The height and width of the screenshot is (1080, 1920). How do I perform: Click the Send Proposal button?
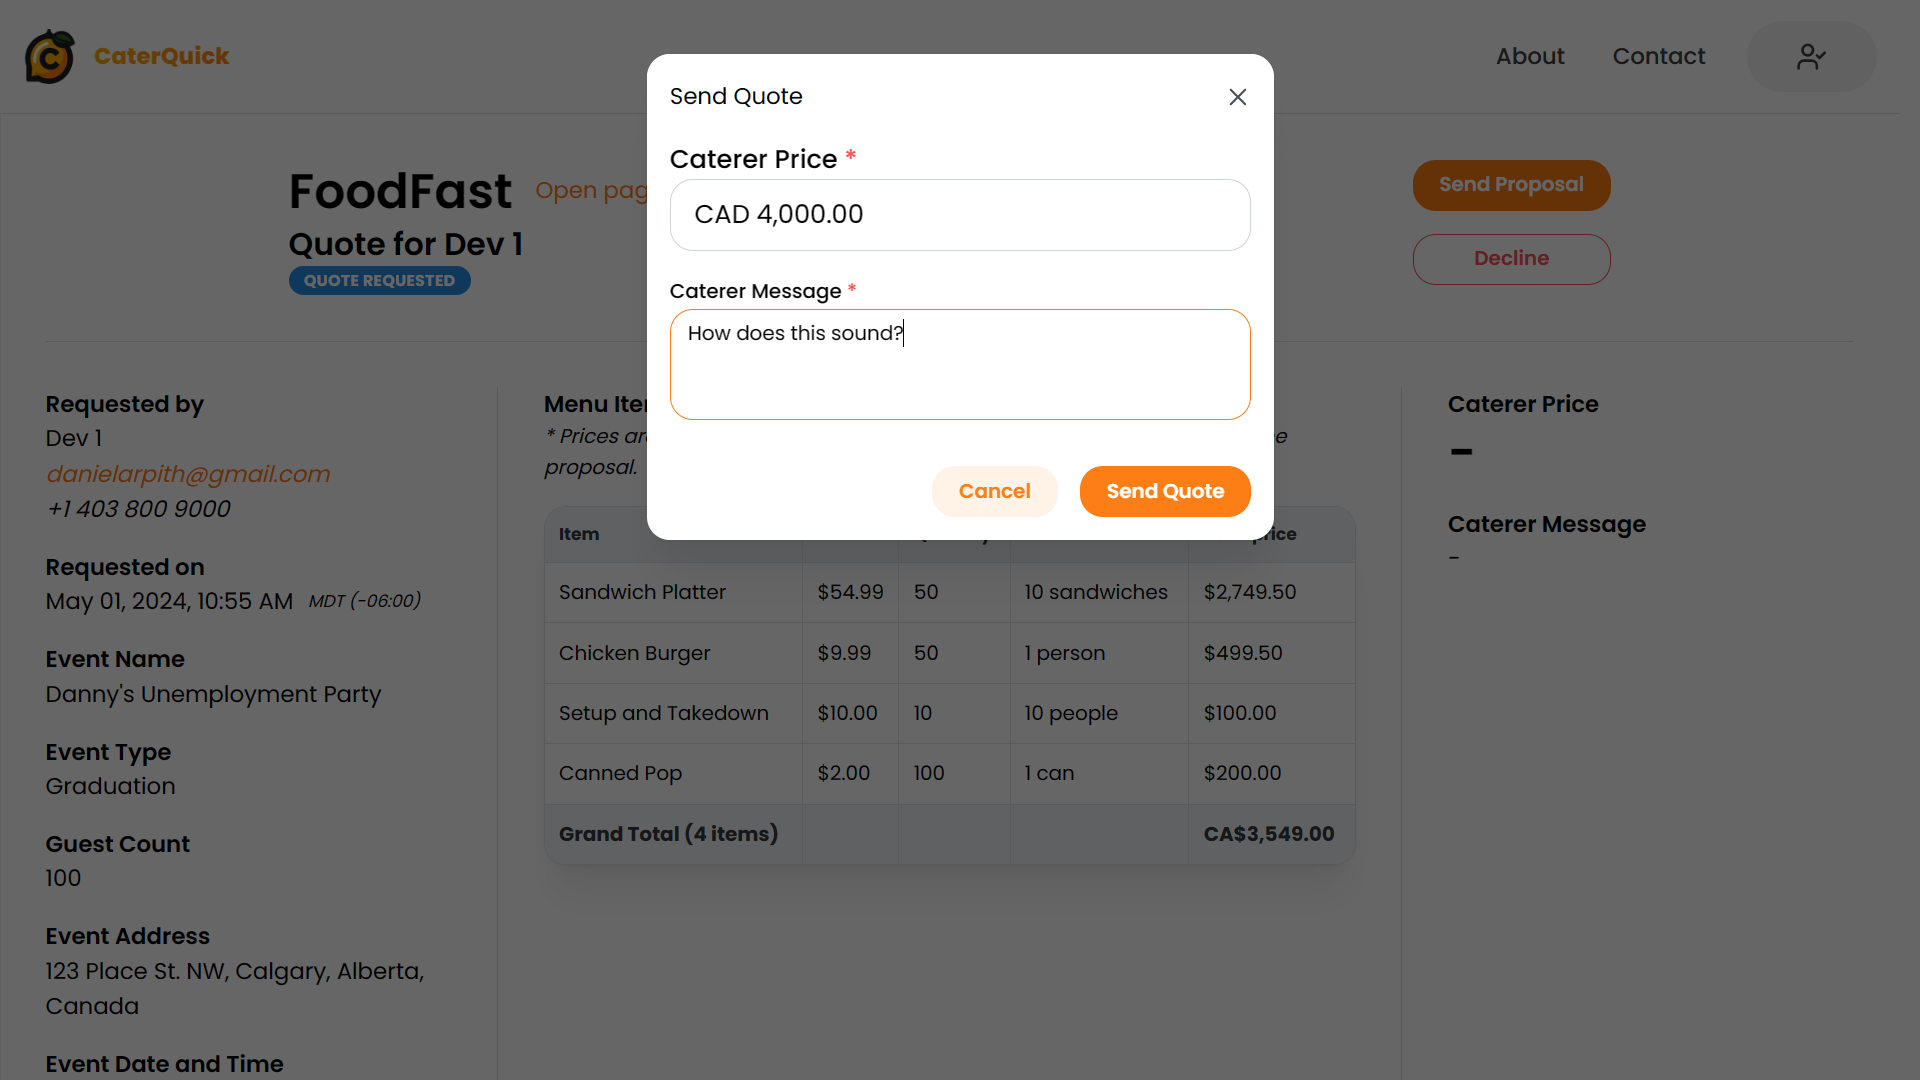coord(1511,185)
